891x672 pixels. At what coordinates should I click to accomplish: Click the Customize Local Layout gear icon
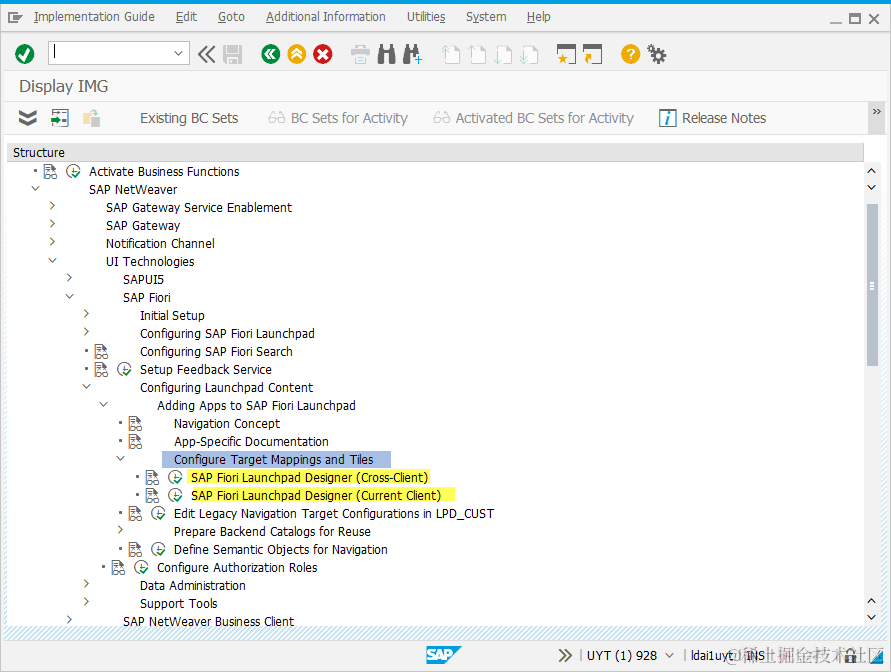pyautogui.click(x=657, y=55)
